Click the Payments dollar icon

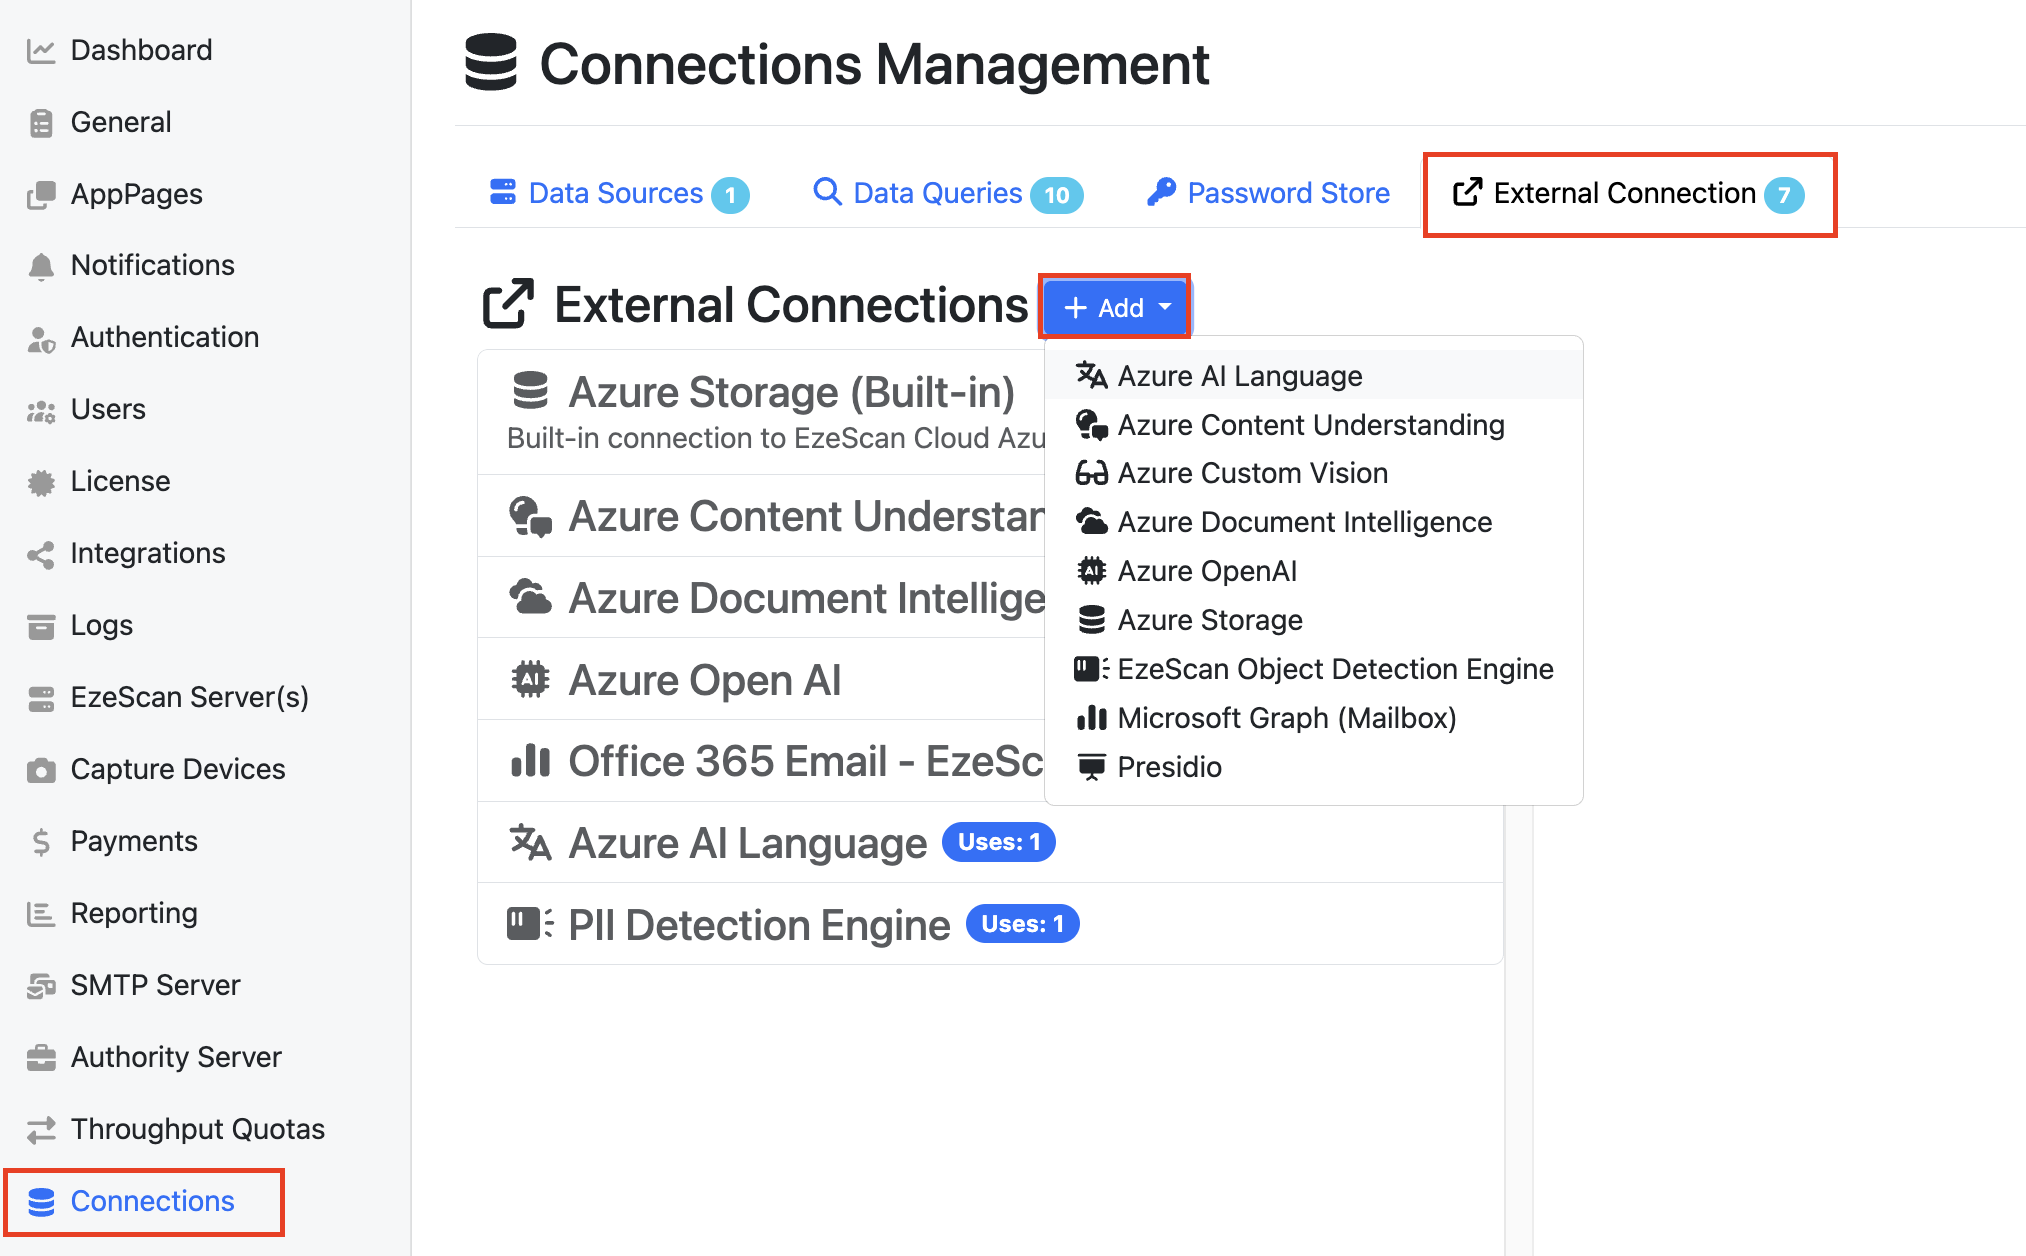click(41, 842)
